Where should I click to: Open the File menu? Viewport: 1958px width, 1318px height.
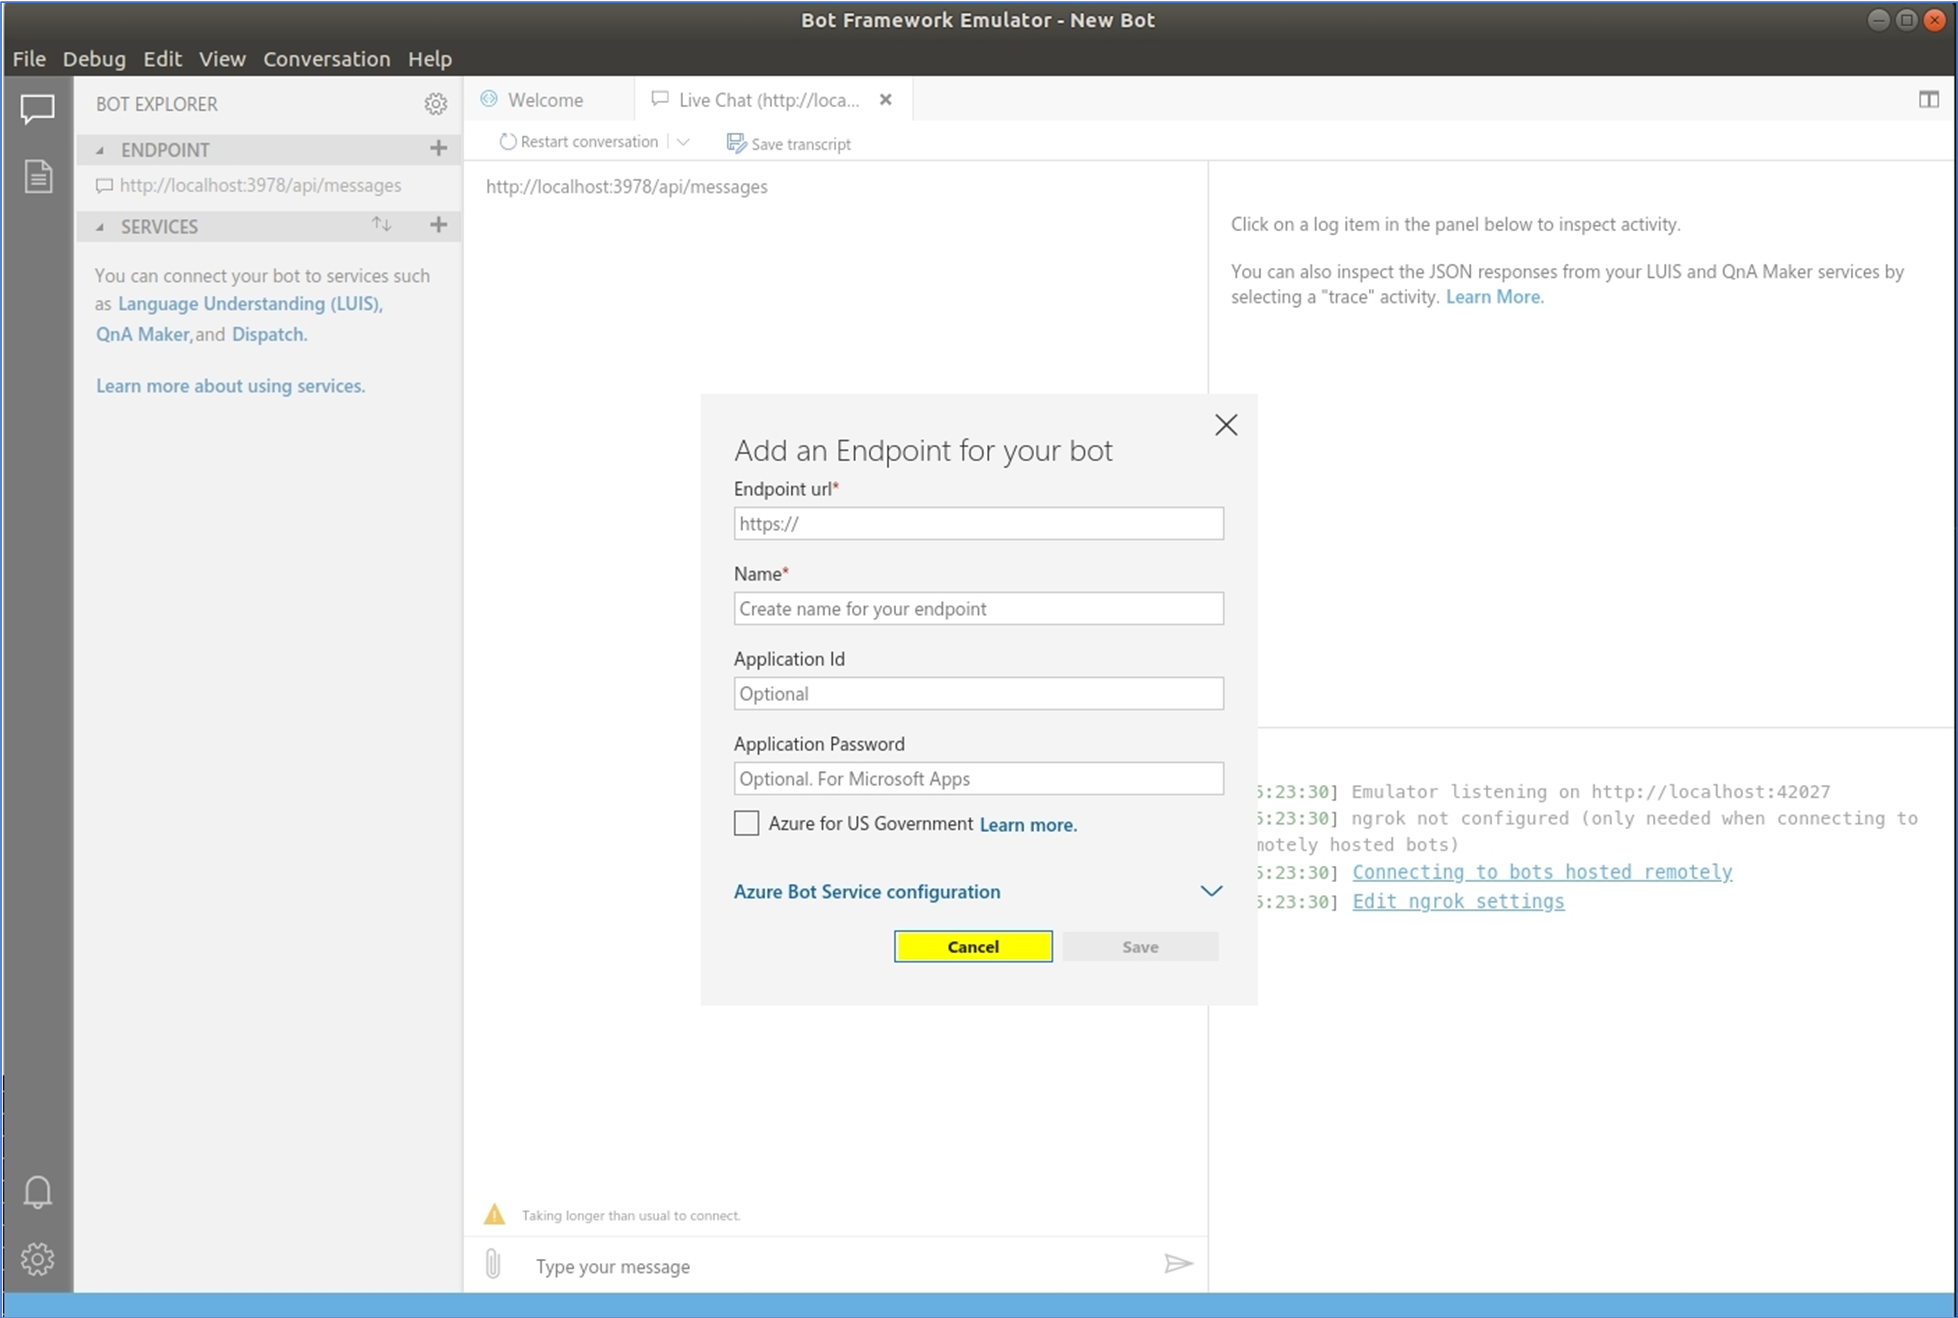click(29, 59)
